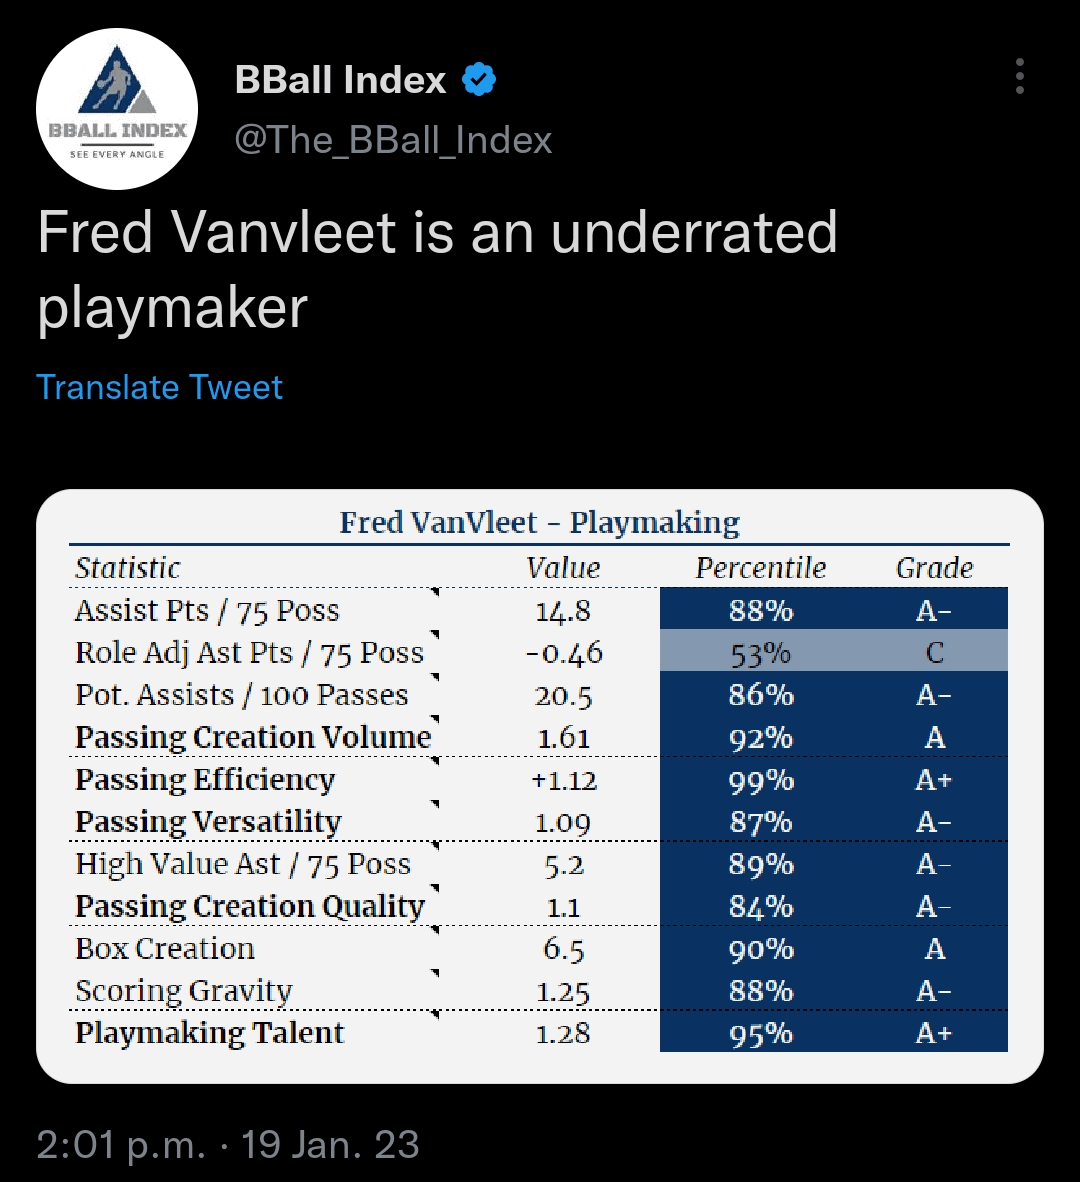Viewport: 1080px width, 1182px height.
Task: Click the Passing Creation Volume label
Action: coord(253,738)
